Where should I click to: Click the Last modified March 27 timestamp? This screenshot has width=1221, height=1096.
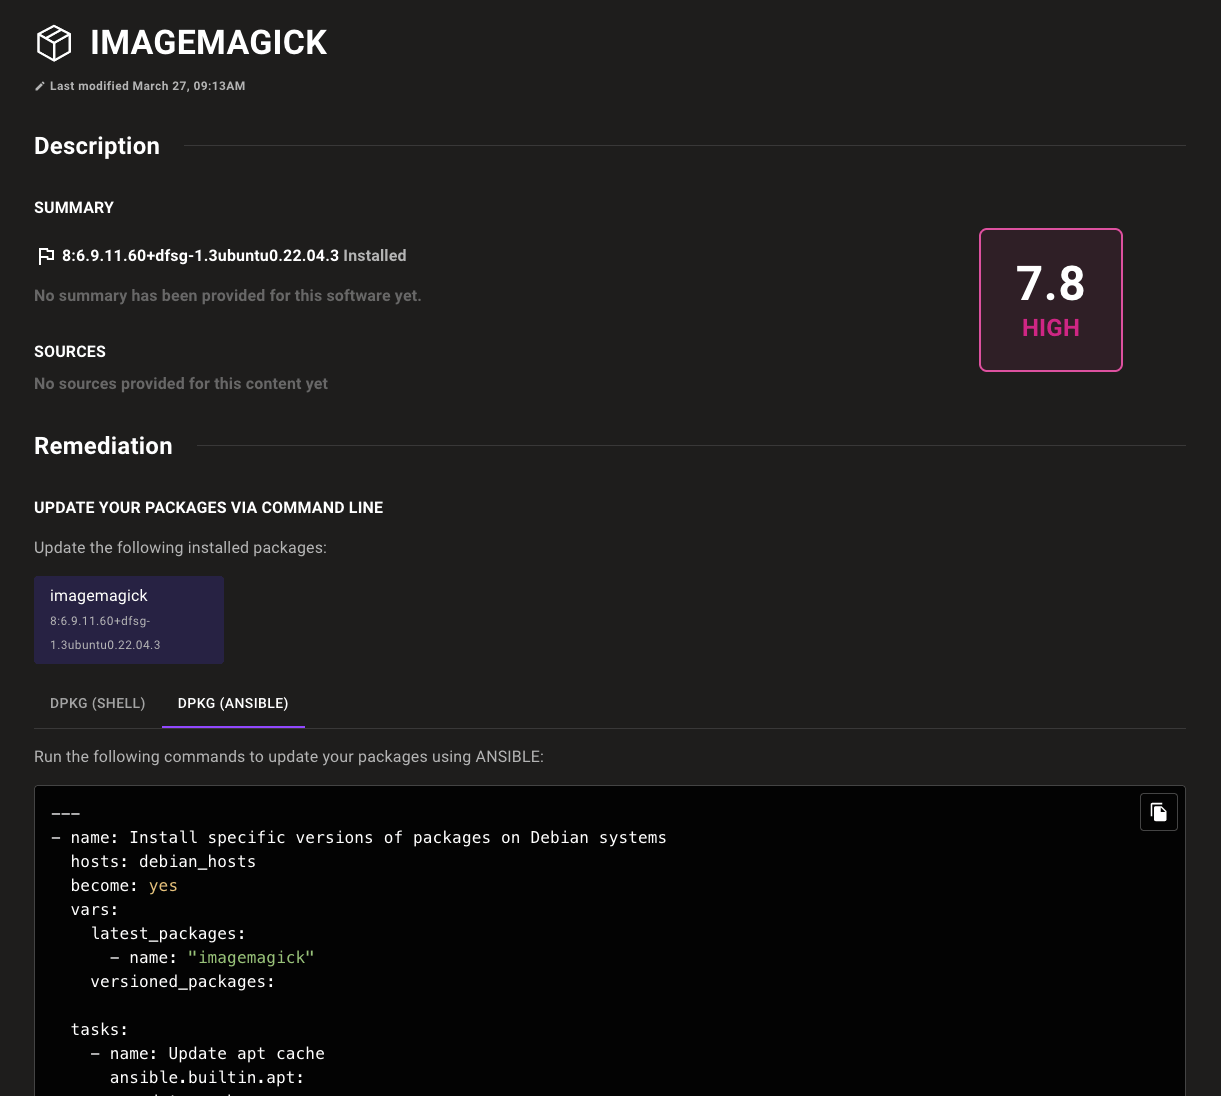147,86
